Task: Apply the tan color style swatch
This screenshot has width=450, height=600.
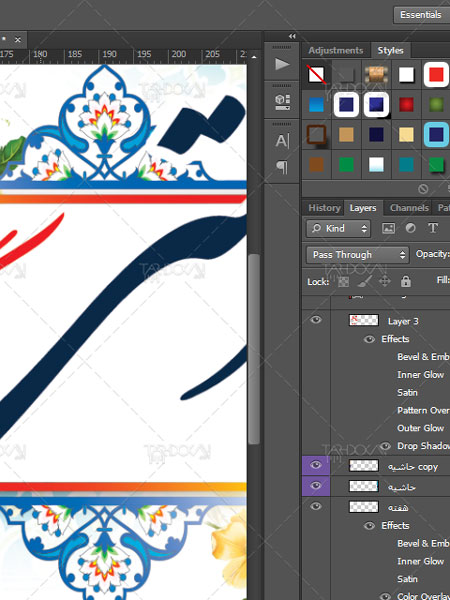Action: [346, 135]
